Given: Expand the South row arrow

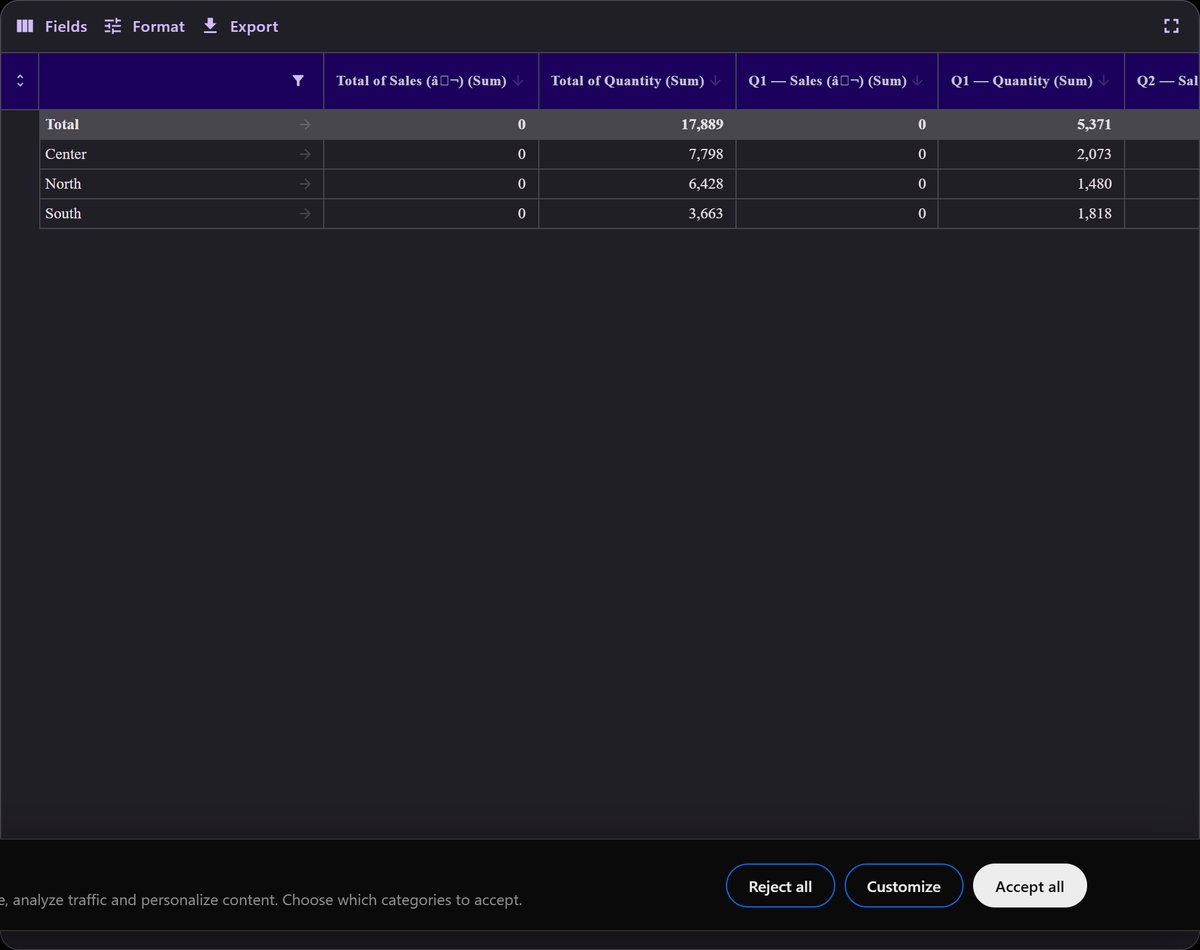Looking at the screenshot, I should (x=306, y=214).
